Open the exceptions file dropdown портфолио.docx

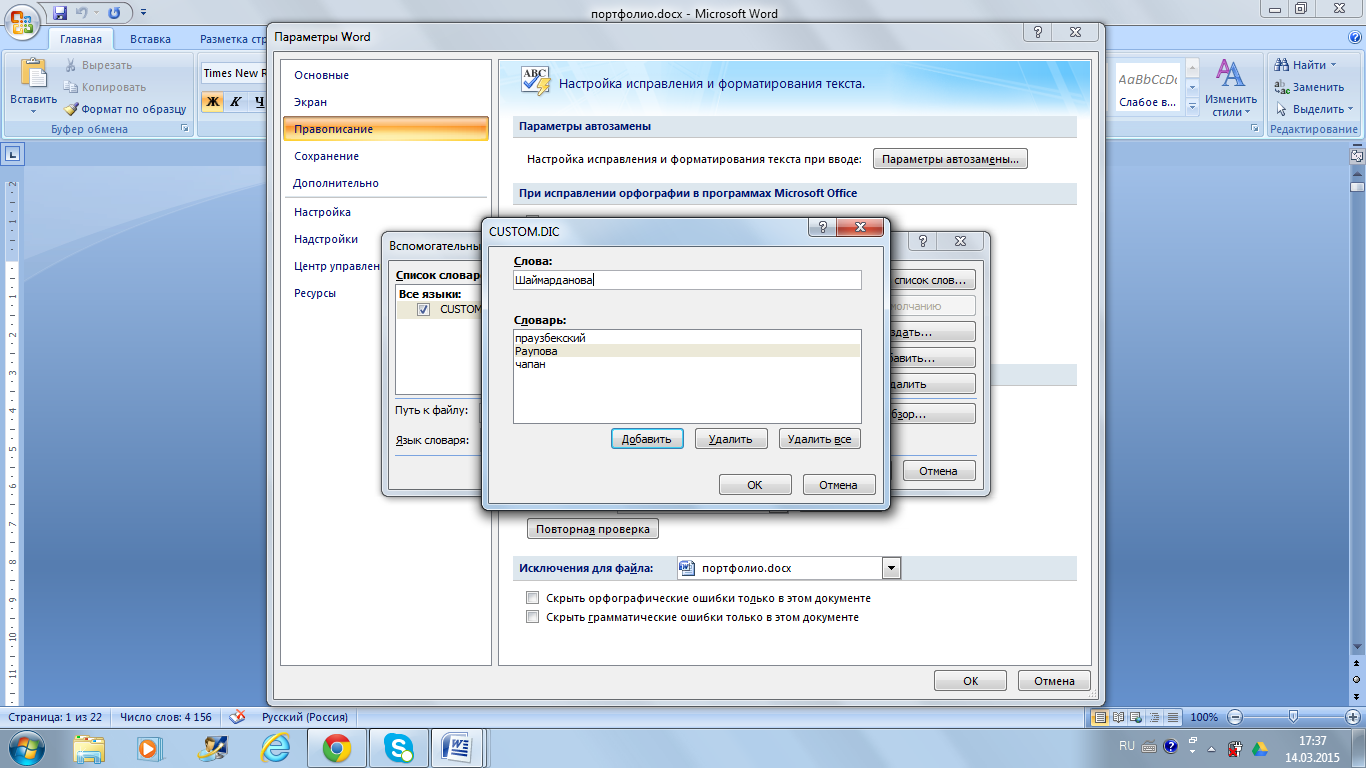[891, 568]
